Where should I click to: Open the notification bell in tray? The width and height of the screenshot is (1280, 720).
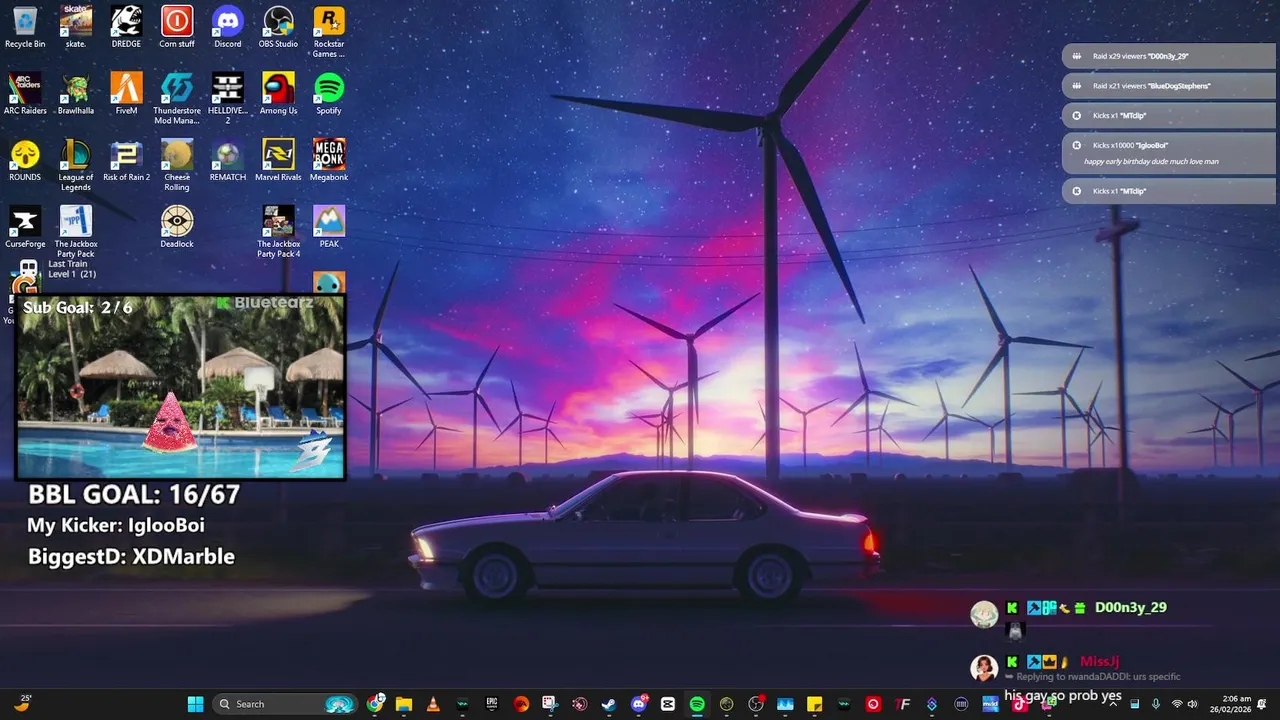pyautogui.click(x=1263, y=704)
